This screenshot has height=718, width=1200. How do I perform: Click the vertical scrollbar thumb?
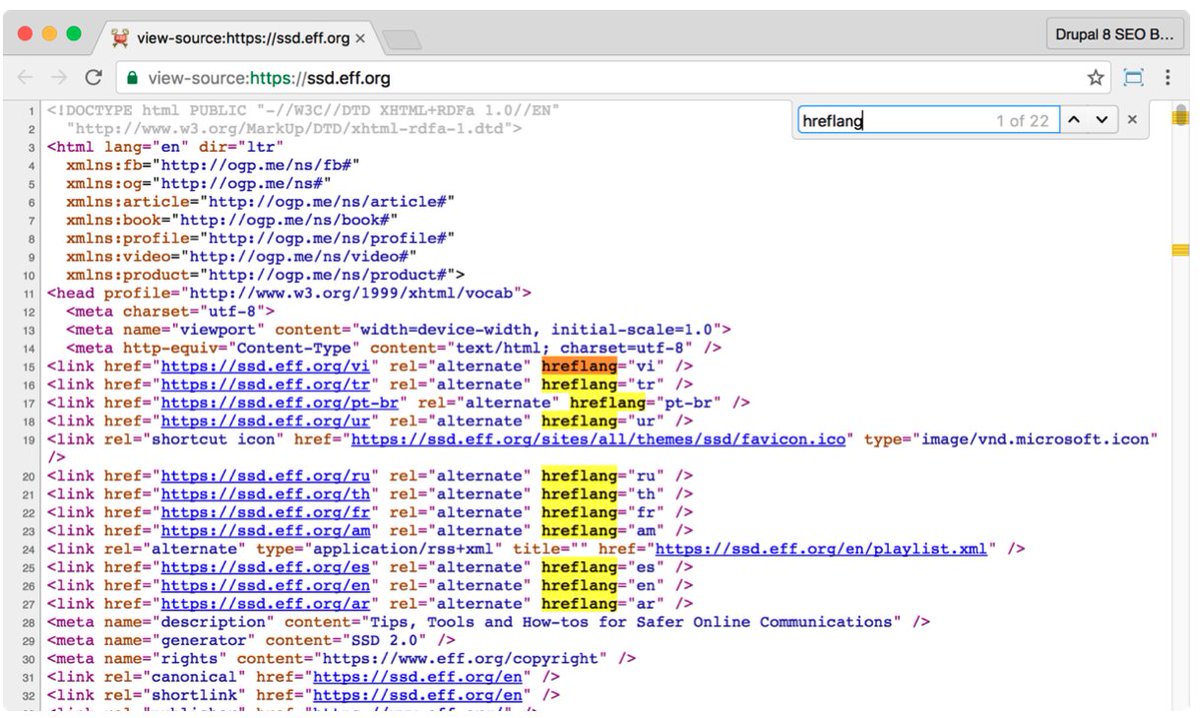(x=1180, y=116)
